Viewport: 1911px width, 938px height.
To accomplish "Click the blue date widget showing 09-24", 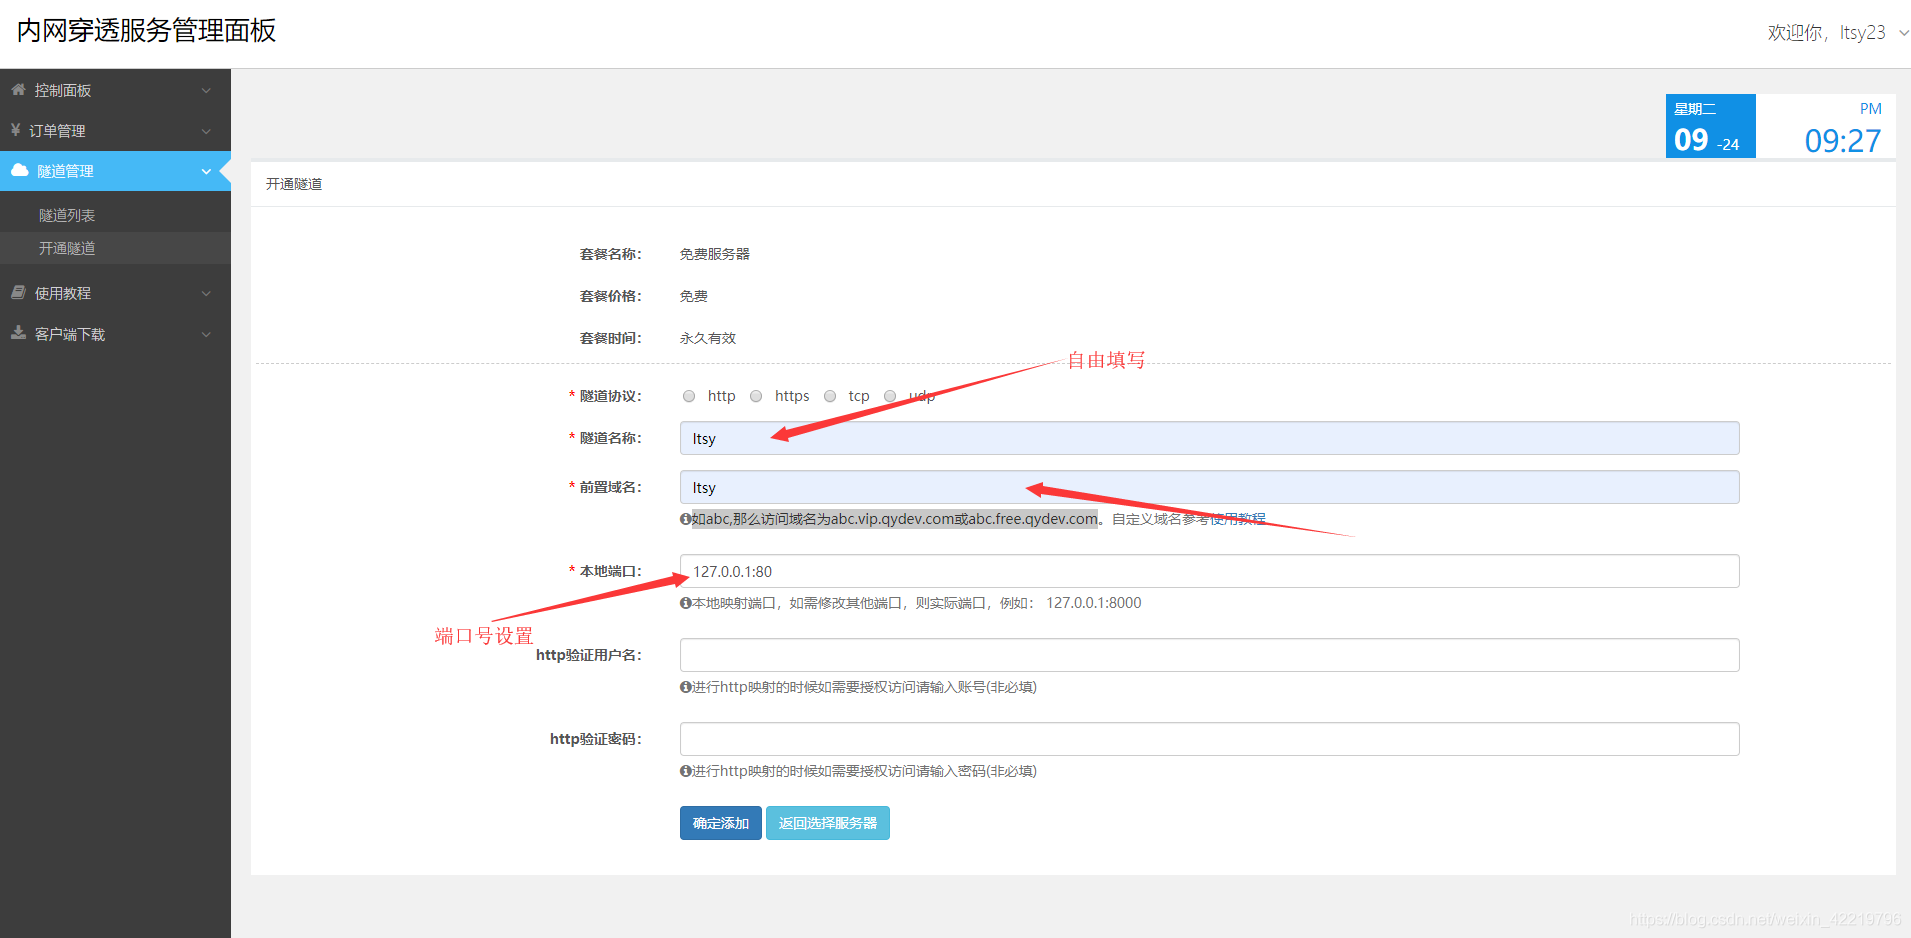I will click(x=1710, y=126).
